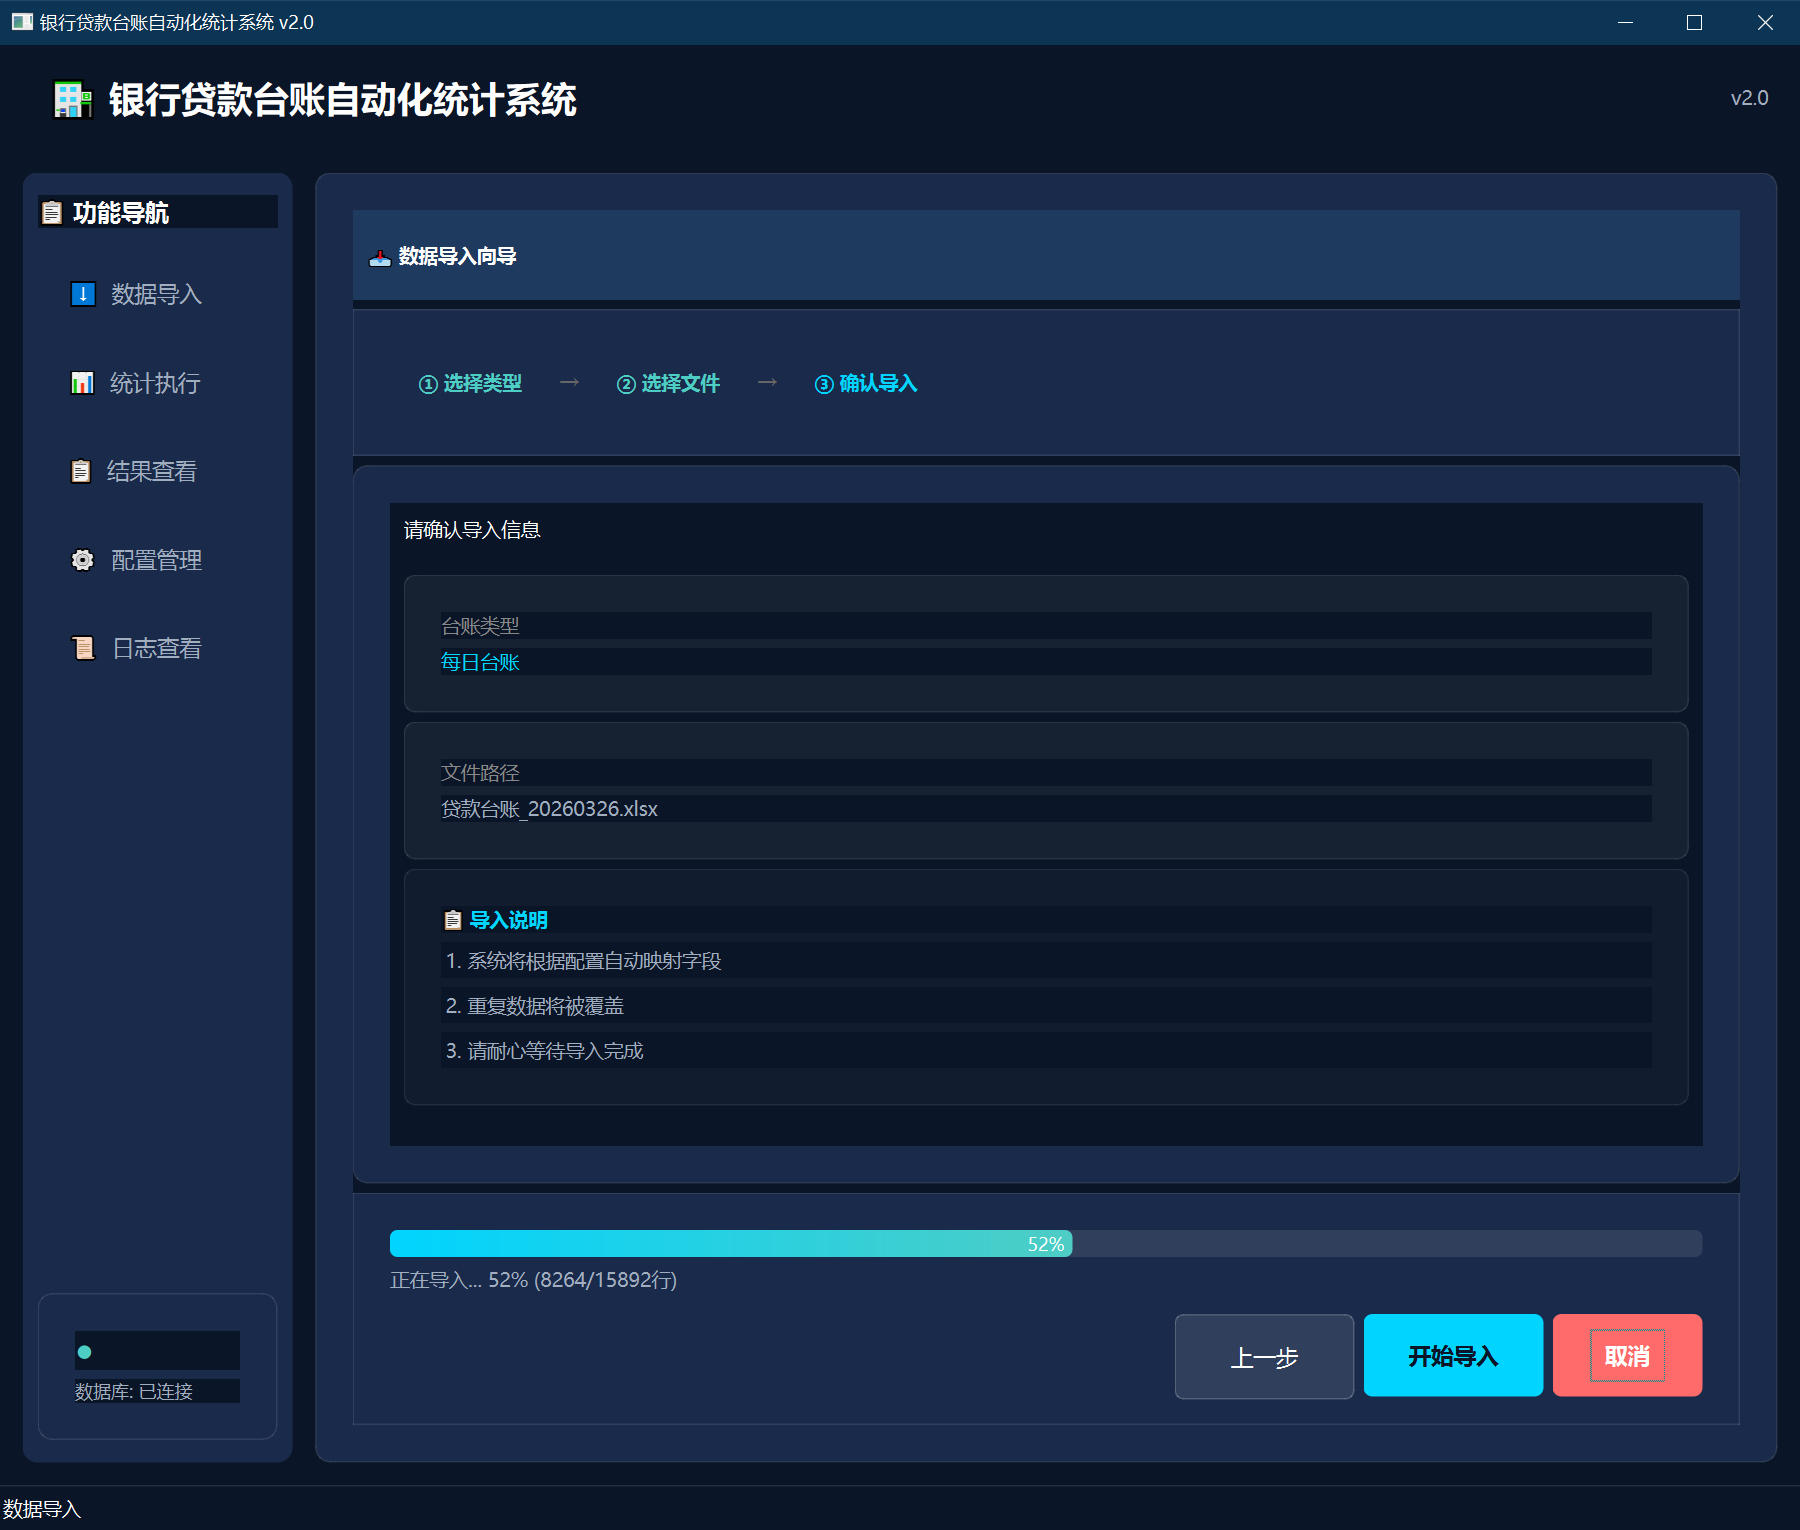
Task: Select wizard step ③ 确认导入
Action: [x=866, y=384]
